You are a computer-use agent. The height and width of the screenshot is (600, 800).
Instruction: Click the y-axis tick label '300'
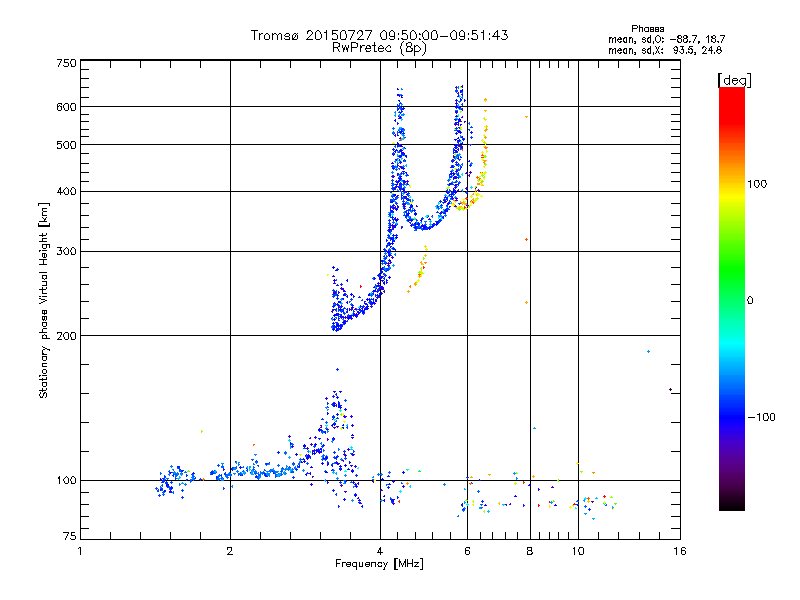coord(66,251)
